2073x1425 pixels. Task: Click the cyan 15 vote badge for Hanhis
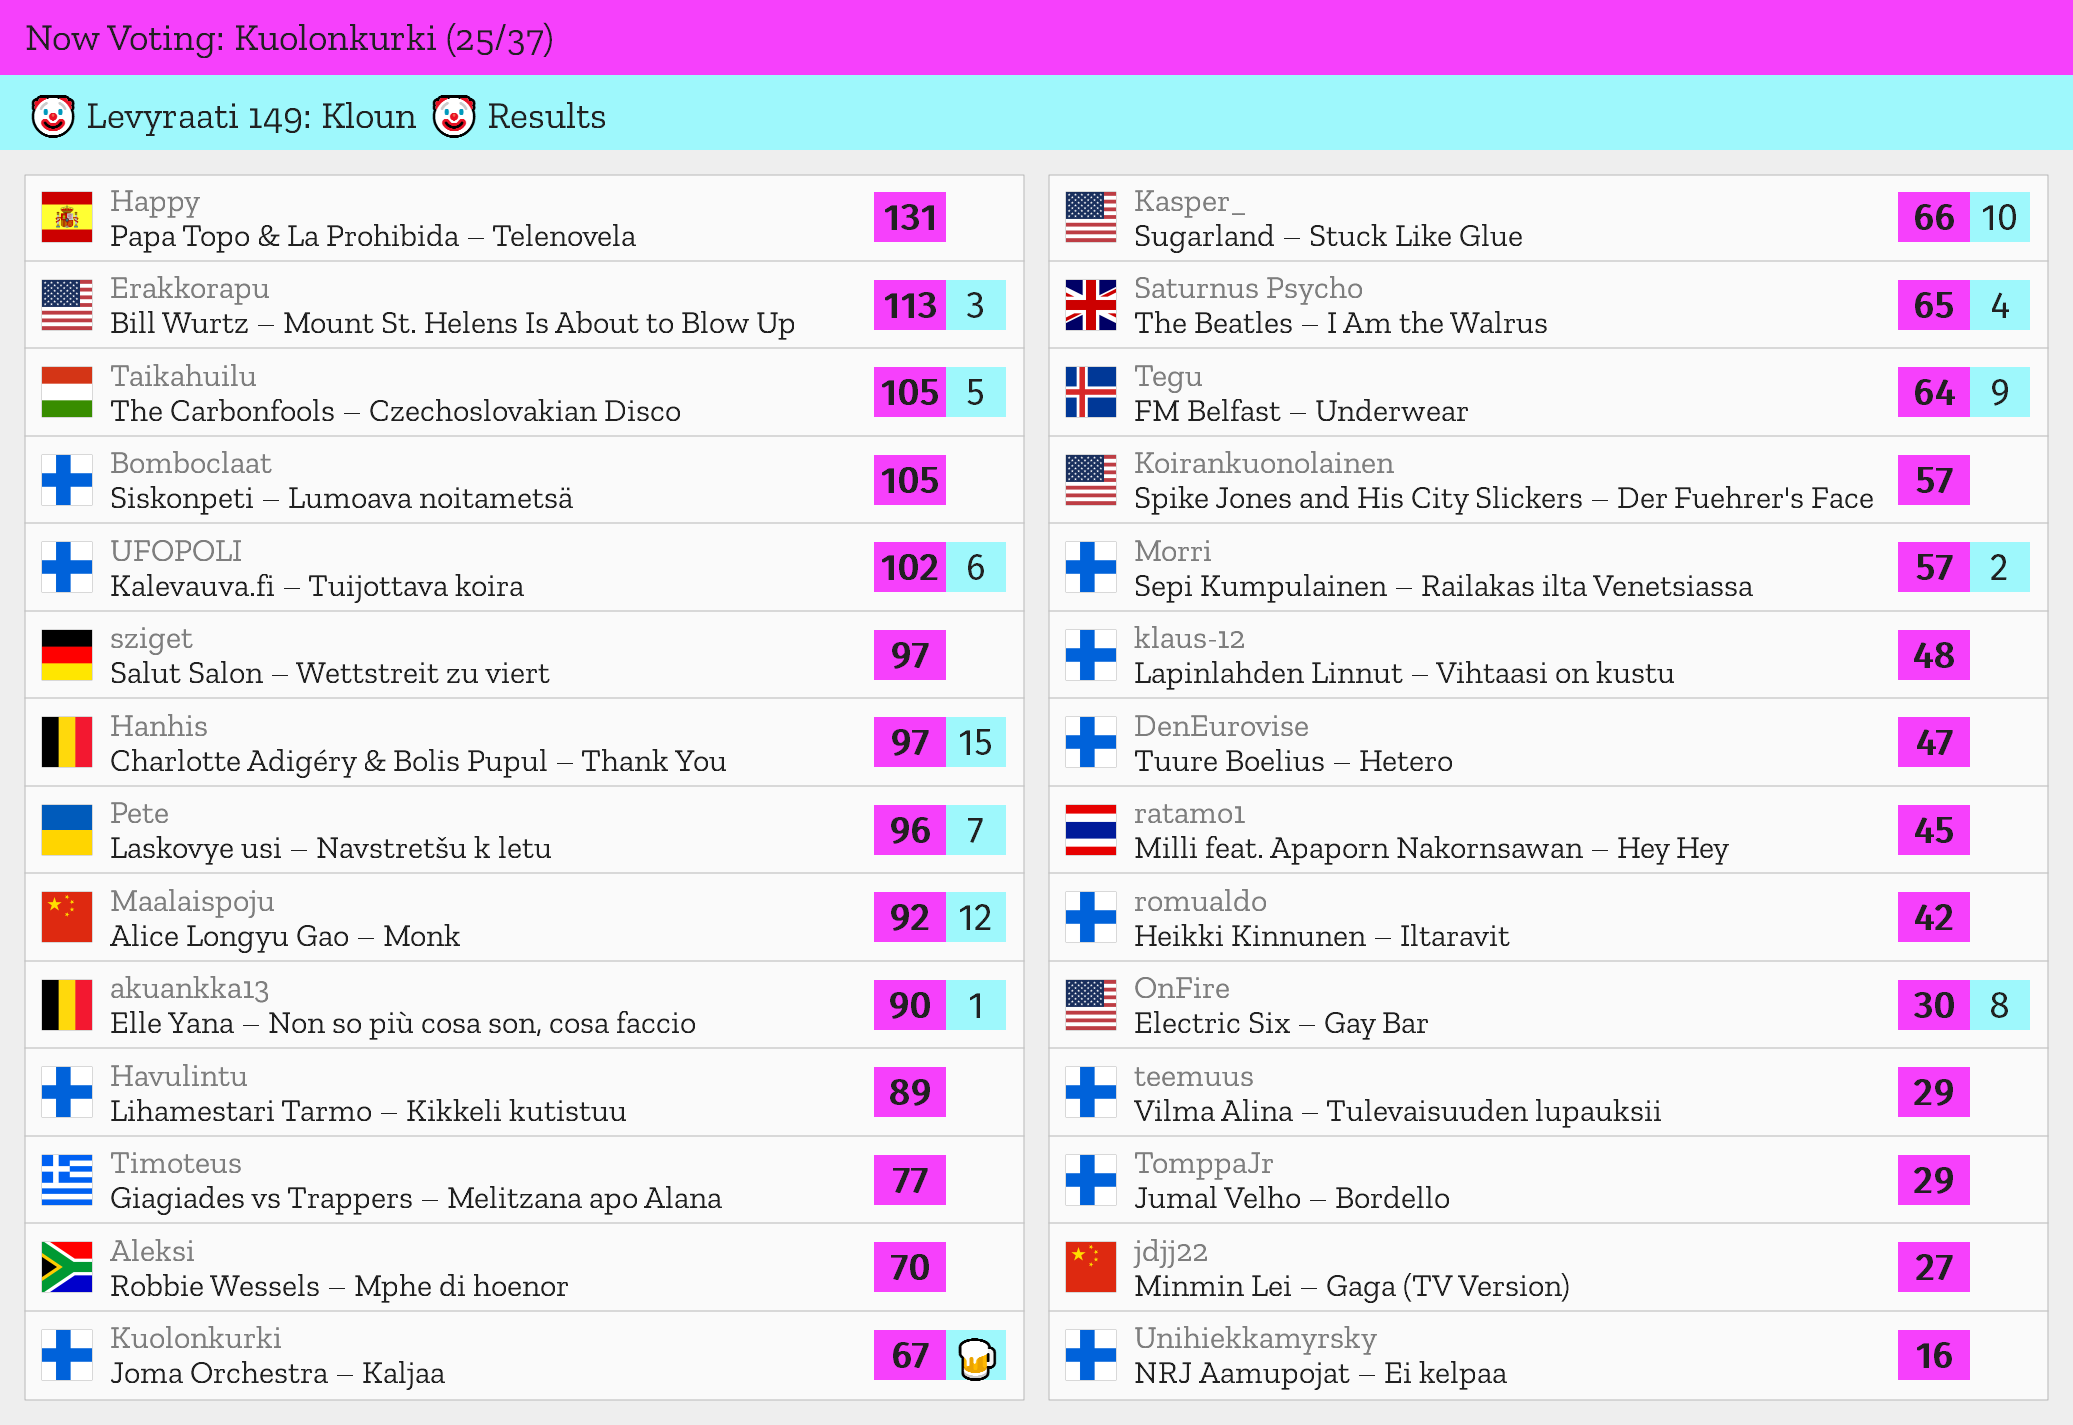coord(975,743)
